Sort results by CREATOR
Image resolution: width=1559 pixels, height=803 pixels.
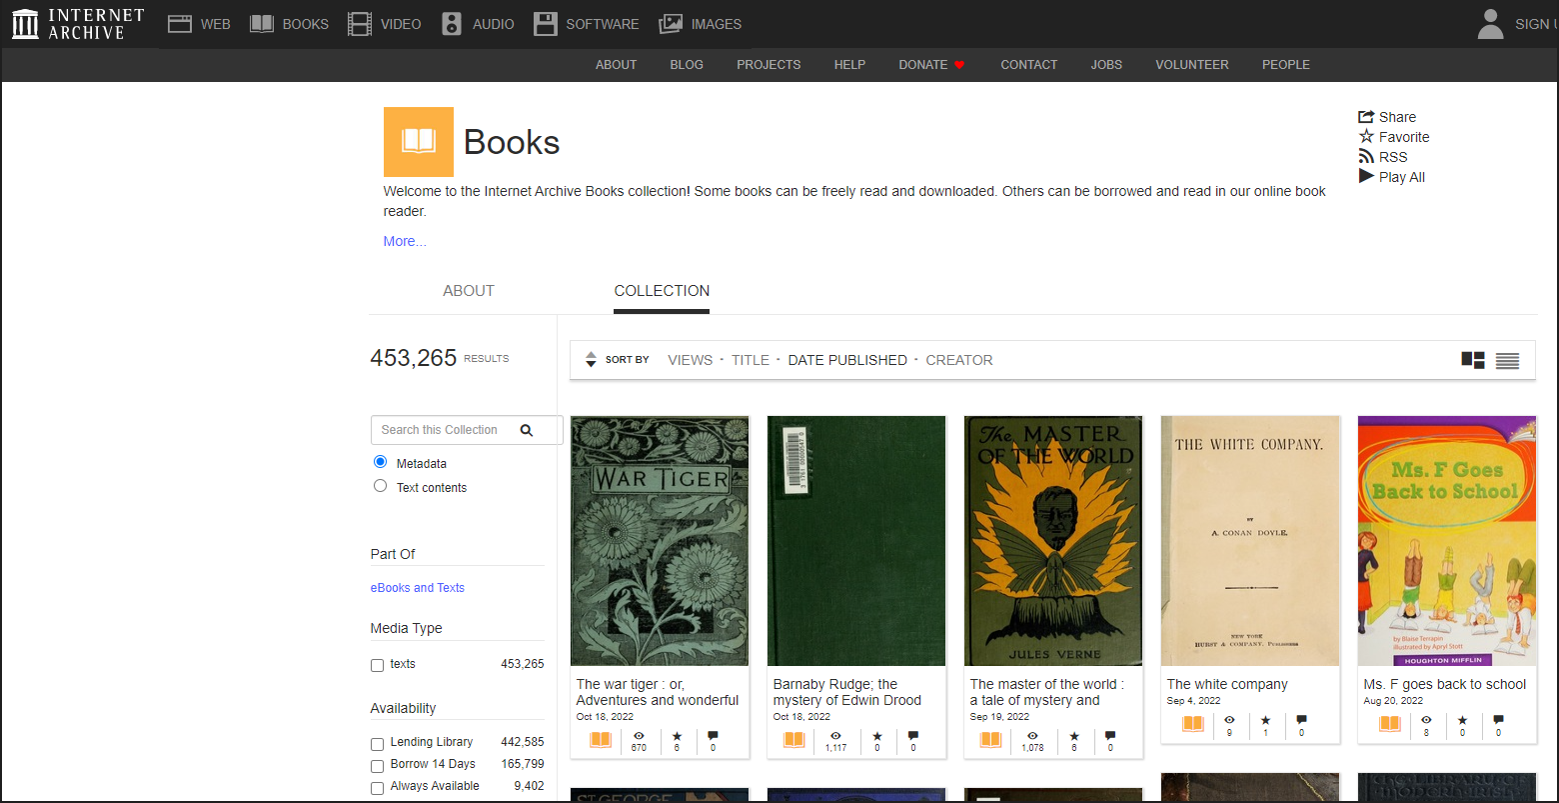tap(959, 360)
